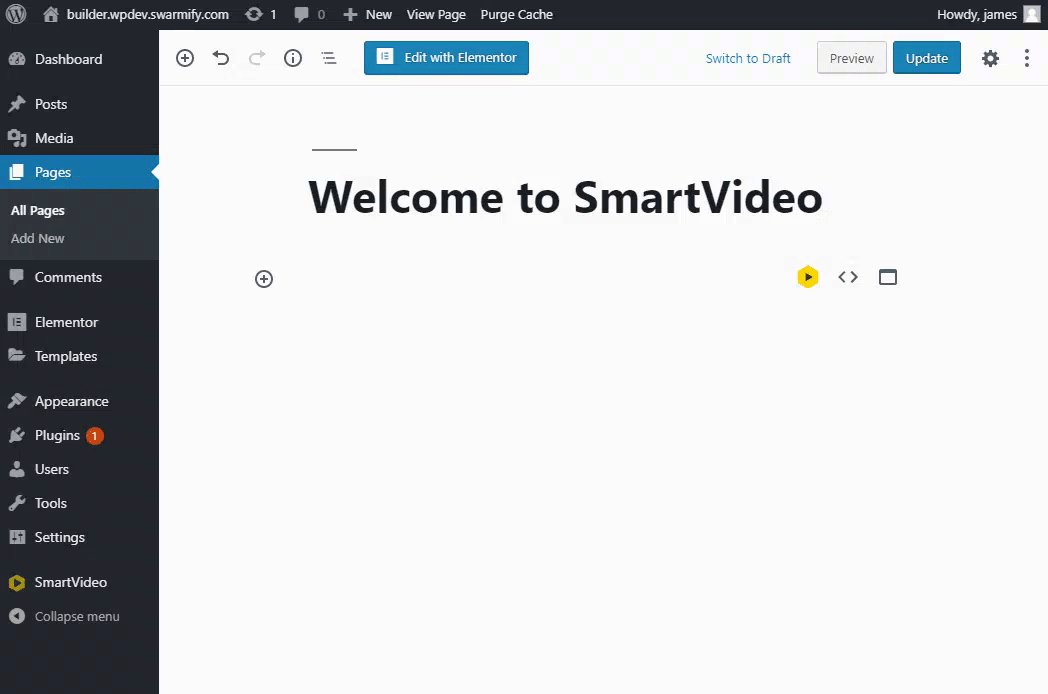Open Elementor sidebar menu
Screen dimensions: 1048x694
pyautogui.click(x=79, y=322)
